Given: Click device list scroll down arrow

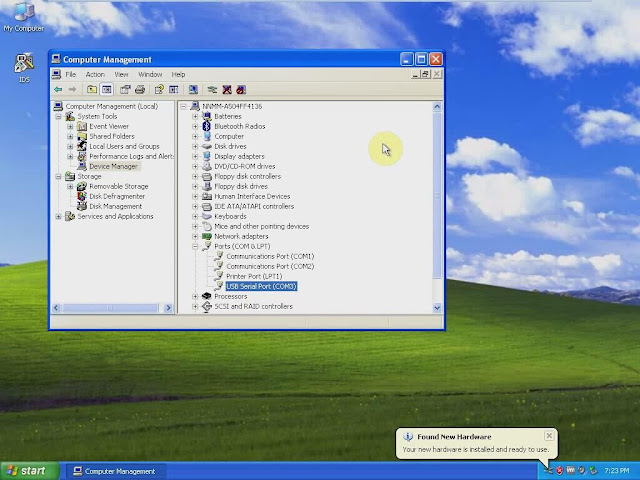Looking at the screenshot, I should pyautogui.click(x=437, y=308).
